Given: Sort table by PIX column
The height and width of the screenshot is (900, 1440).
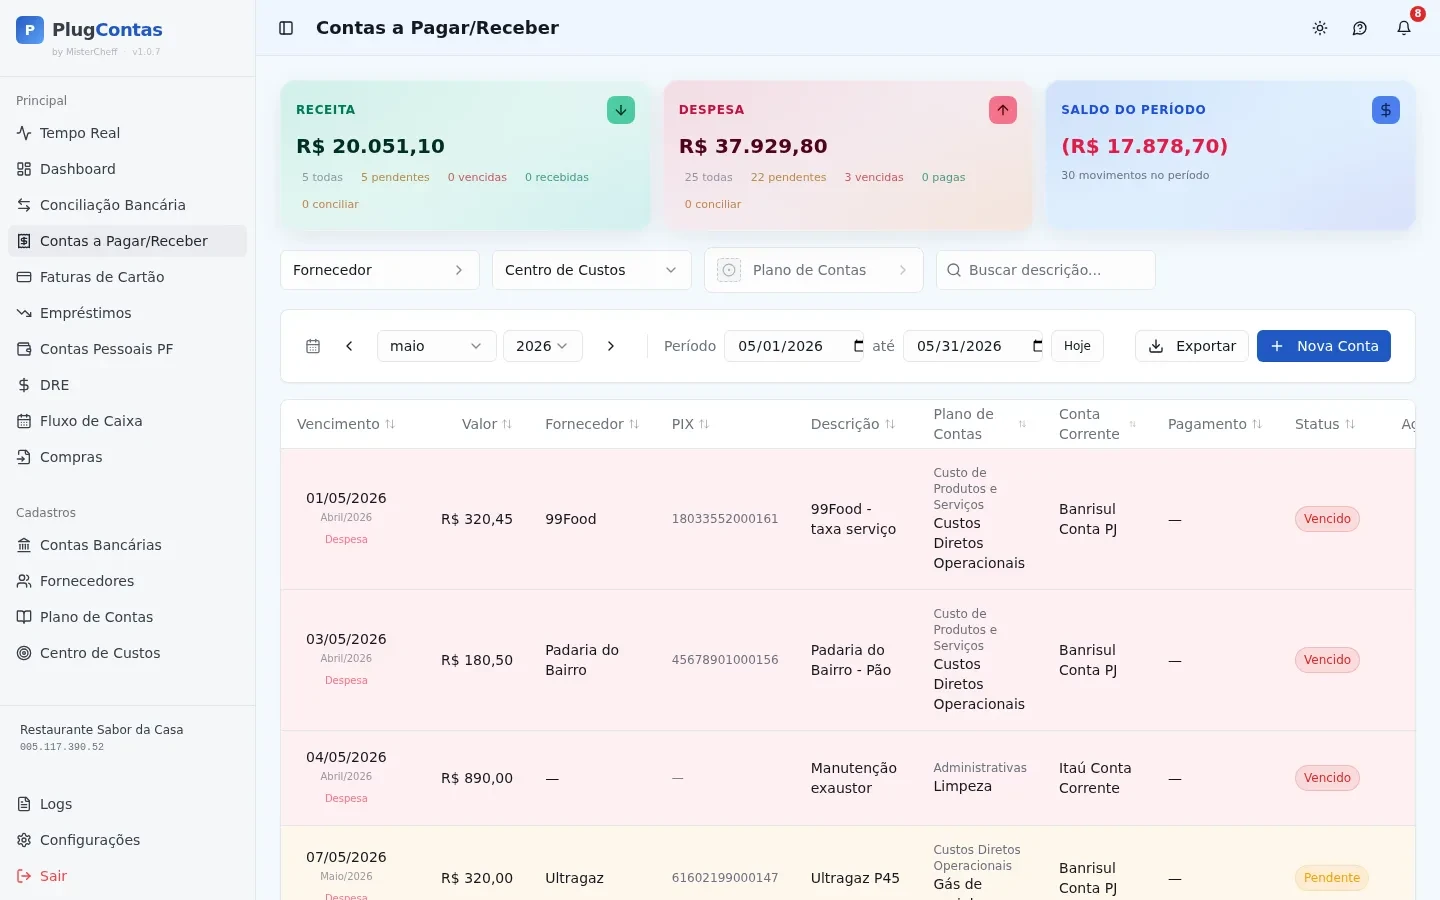Looking at the screenshot, I should click(691, 424).
